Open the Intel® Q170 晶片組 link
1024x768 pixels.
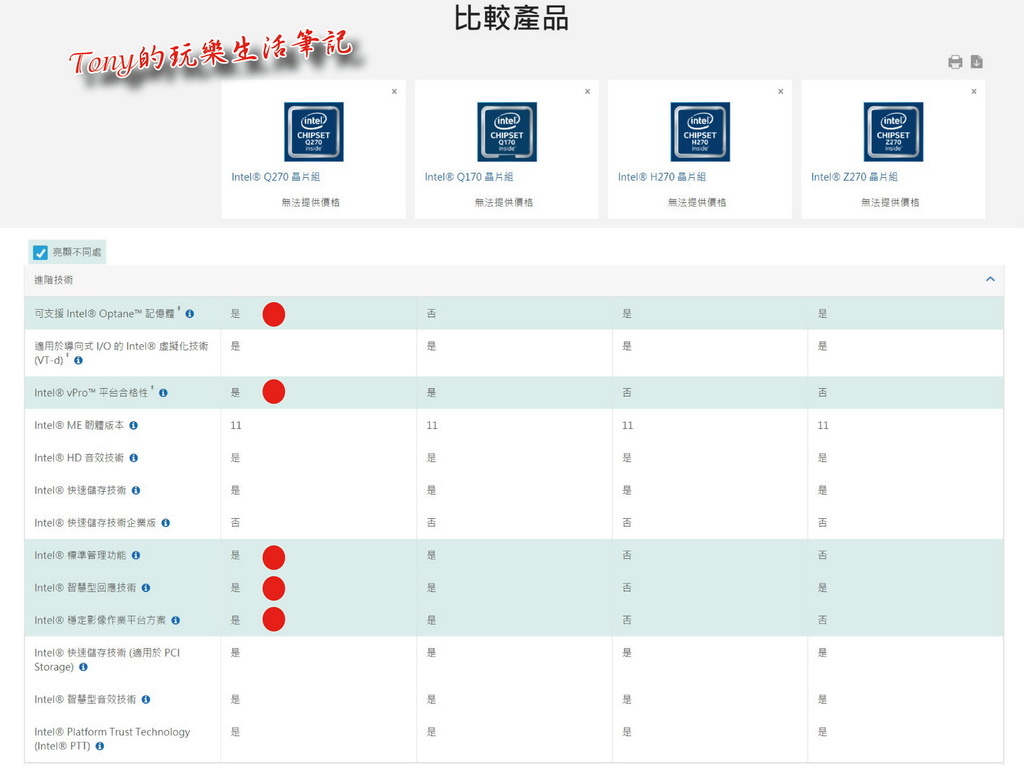coord(469,177)
